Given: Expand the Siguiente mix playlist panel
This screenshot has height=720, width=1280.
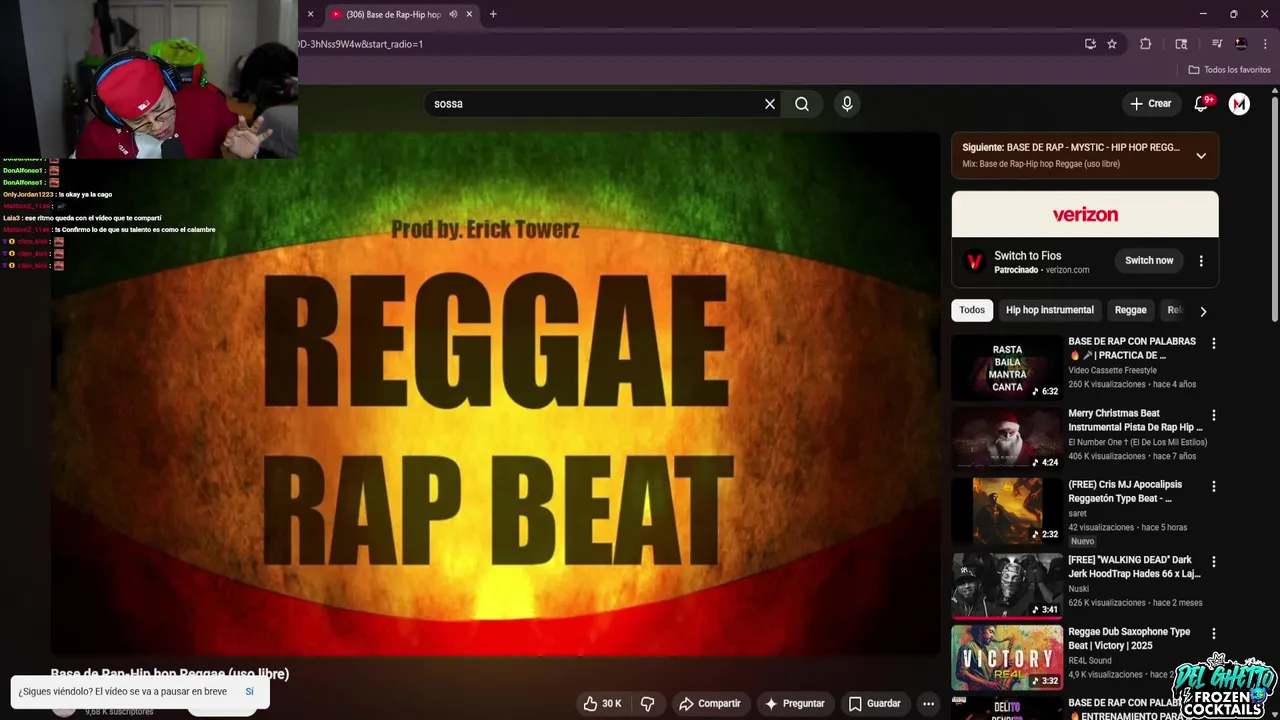Looking at the screenshot, I should [x=1201, y=156].
